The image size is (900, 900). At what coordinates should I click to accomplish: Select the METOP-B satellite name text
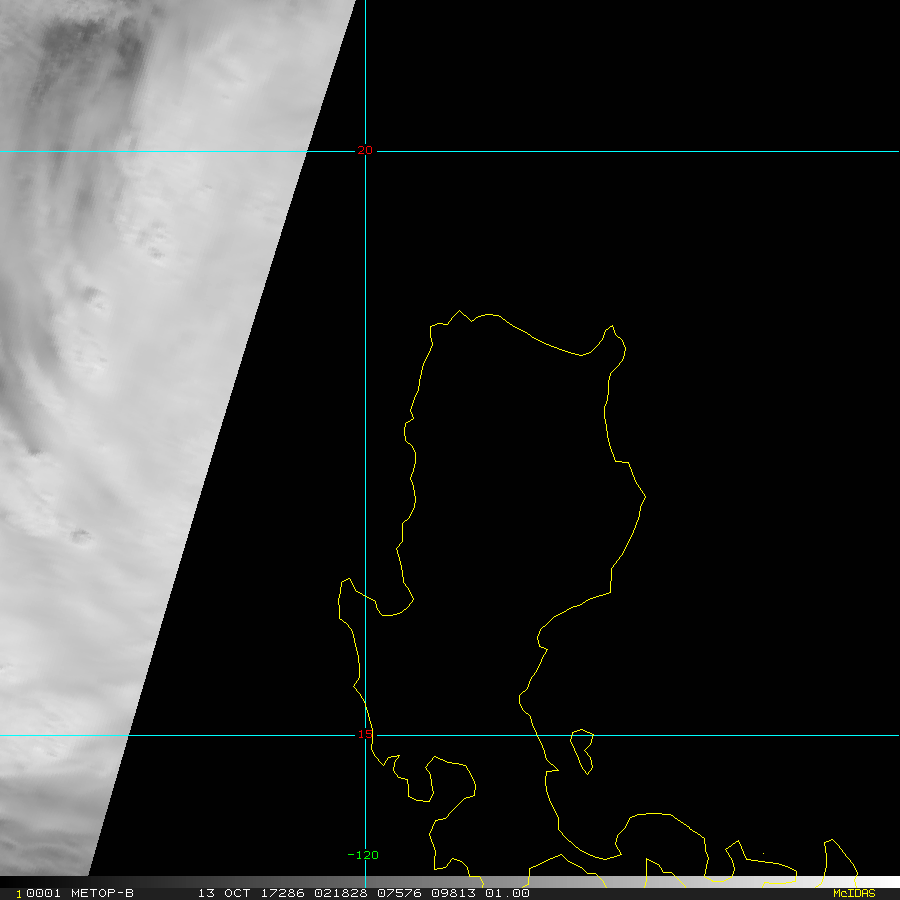102,893
